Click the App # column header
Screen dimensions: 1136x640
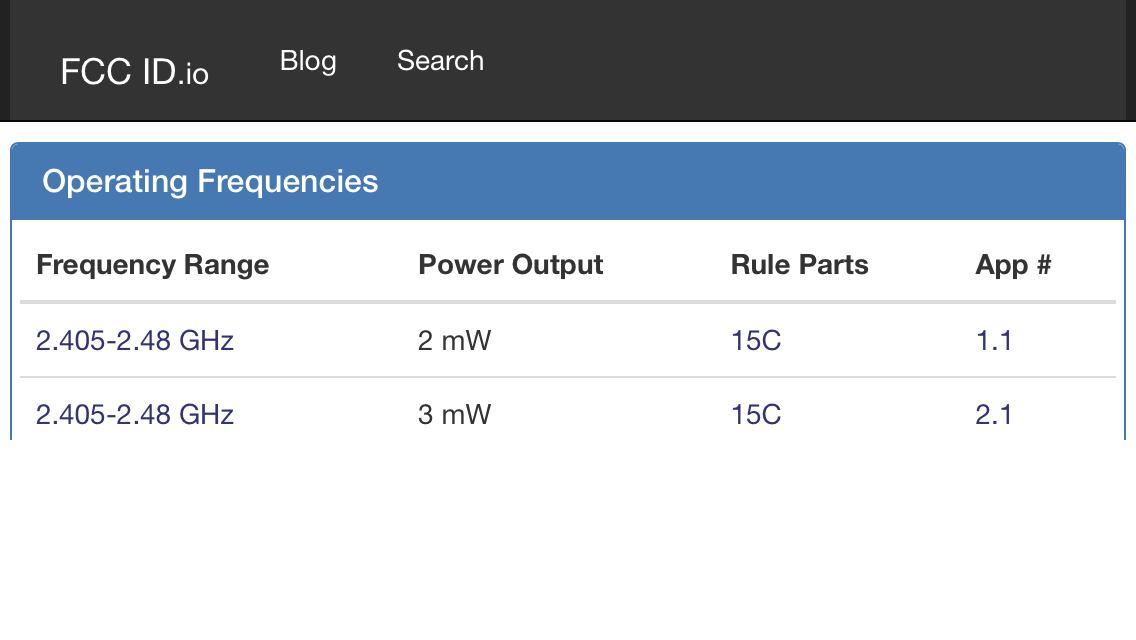coord(1013,265)
